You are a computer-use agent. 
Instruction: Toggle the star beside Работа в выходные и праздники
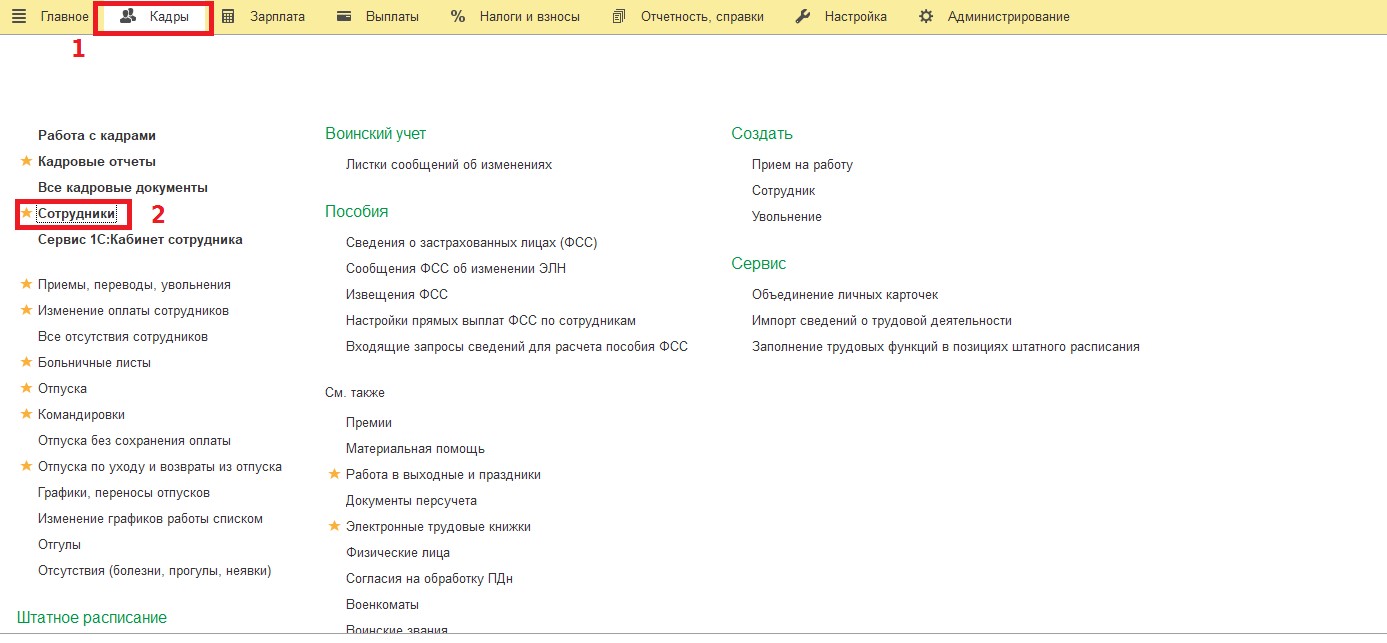(x=335, y=474)
